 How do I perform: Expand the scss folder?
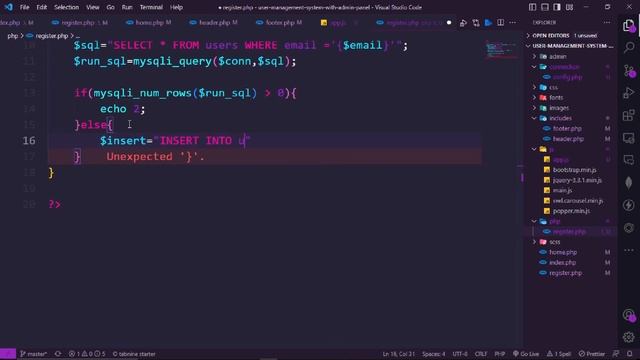(571, 242)
